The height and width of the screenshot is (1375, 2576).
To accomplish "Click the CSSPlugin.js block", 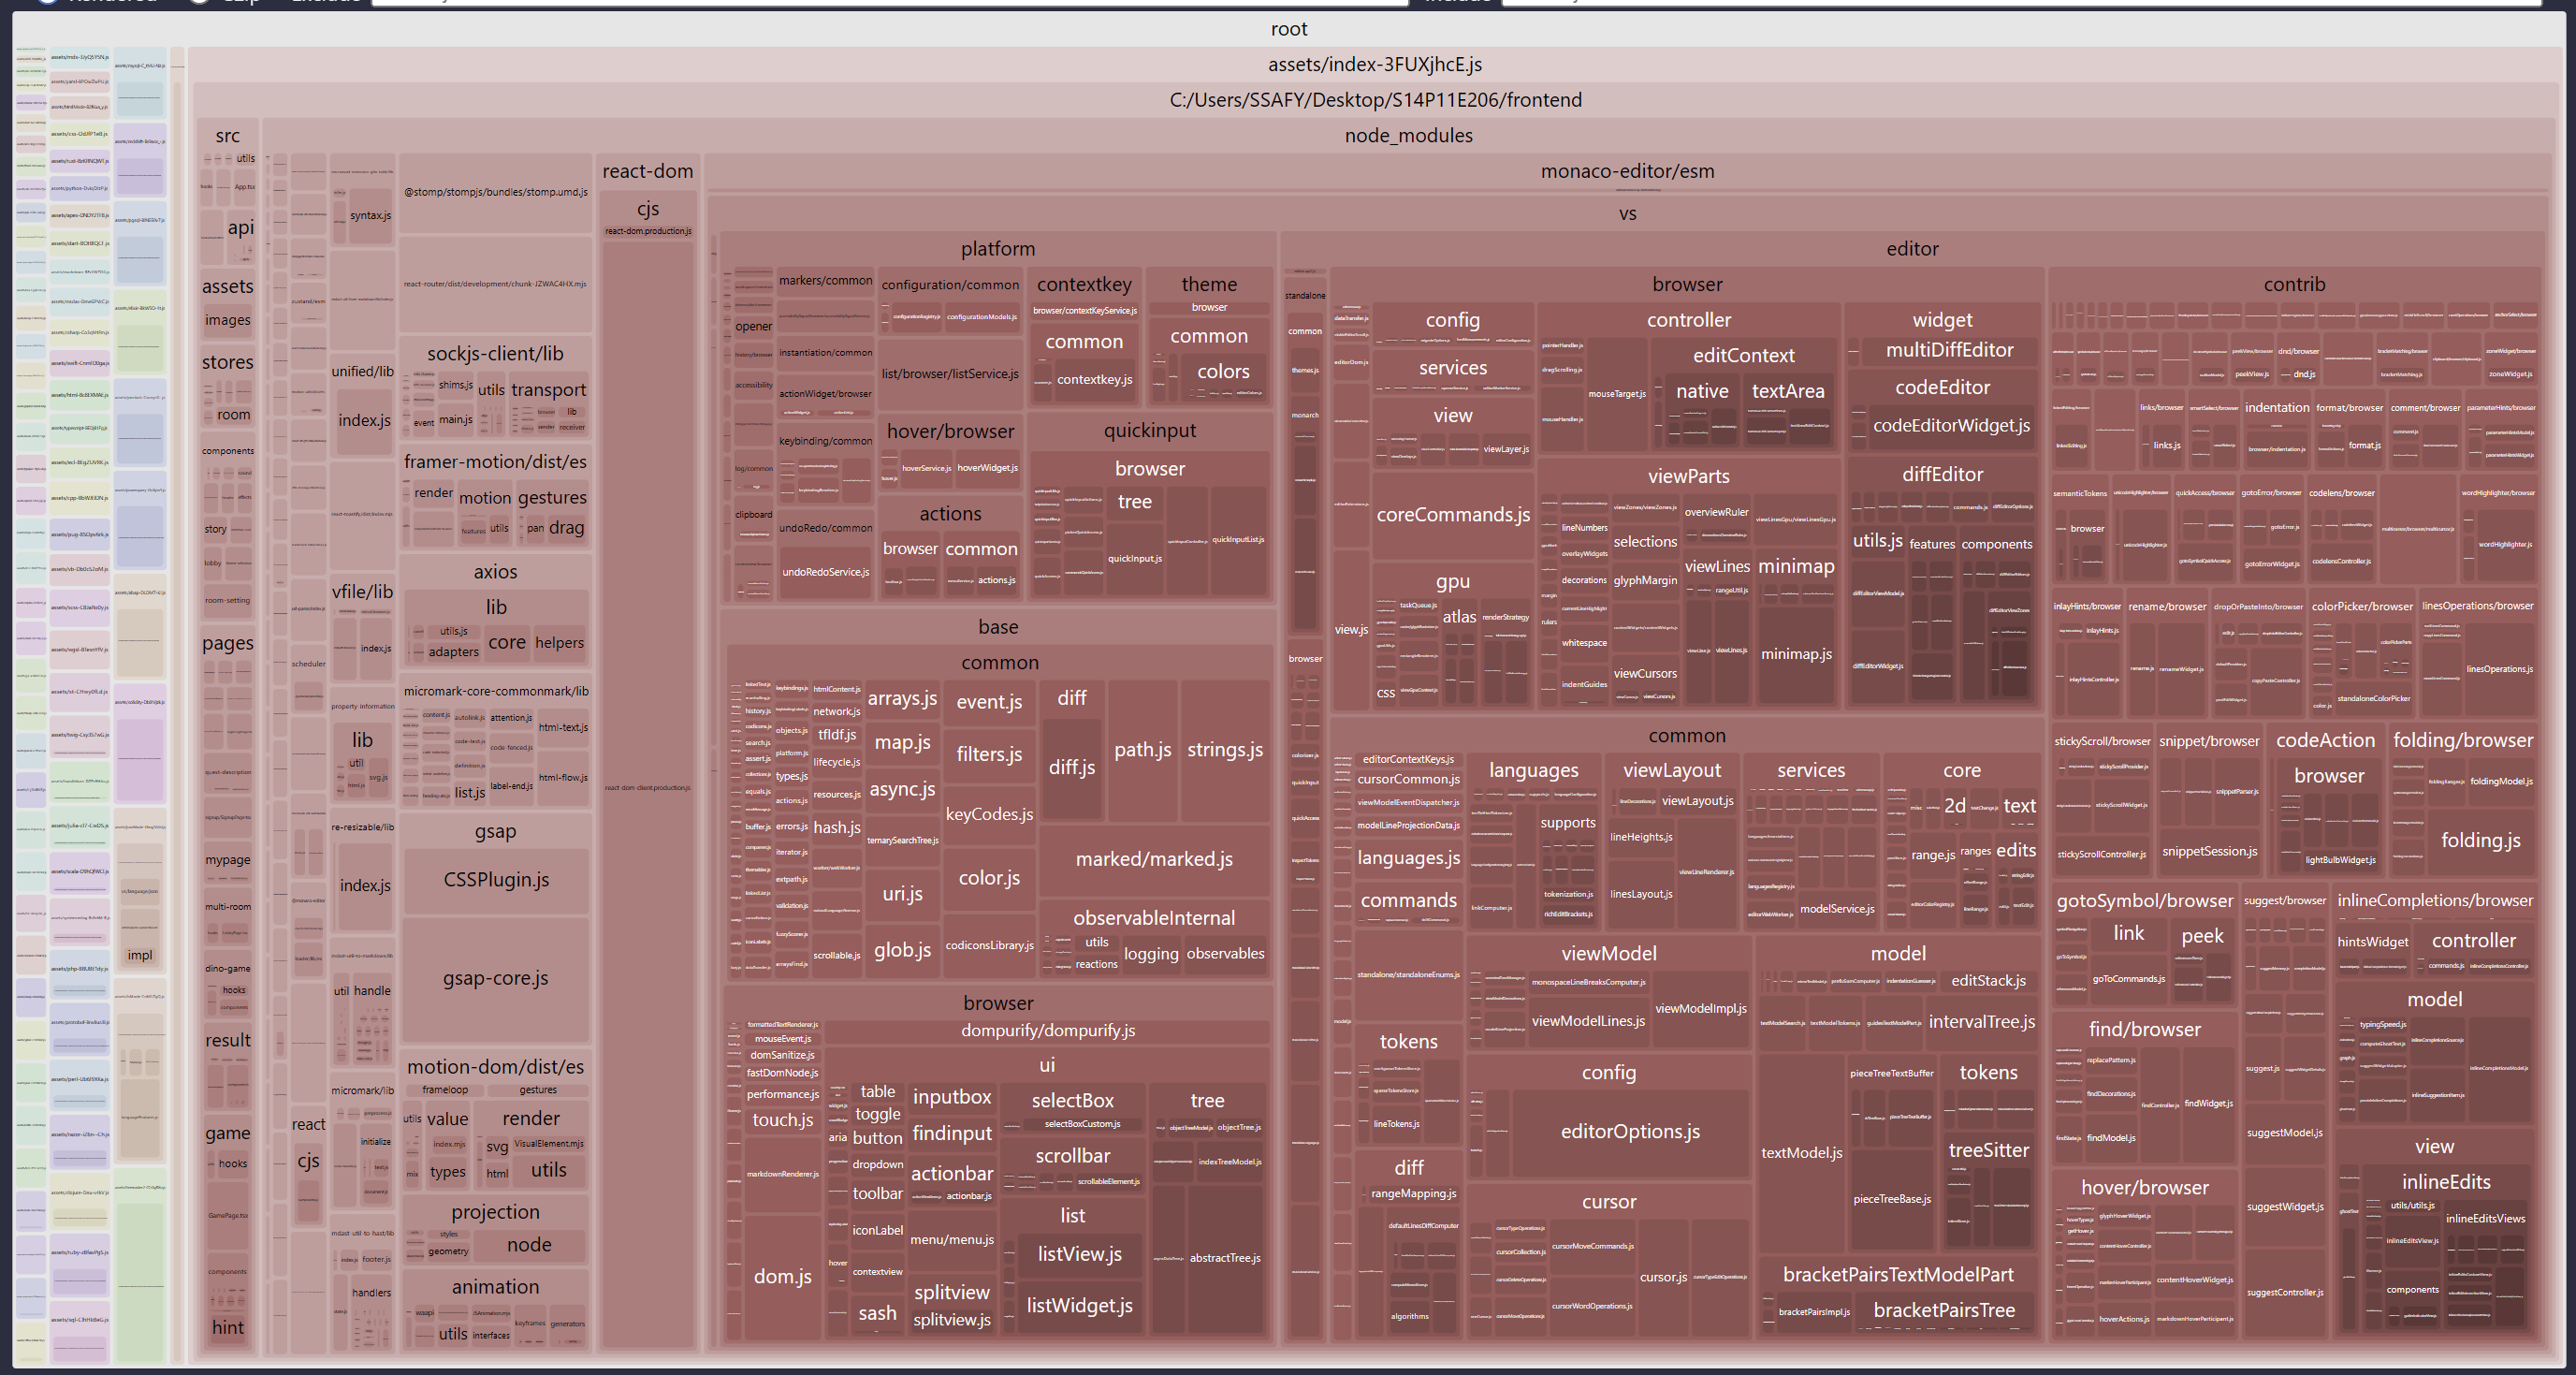I will click(495, 880).
